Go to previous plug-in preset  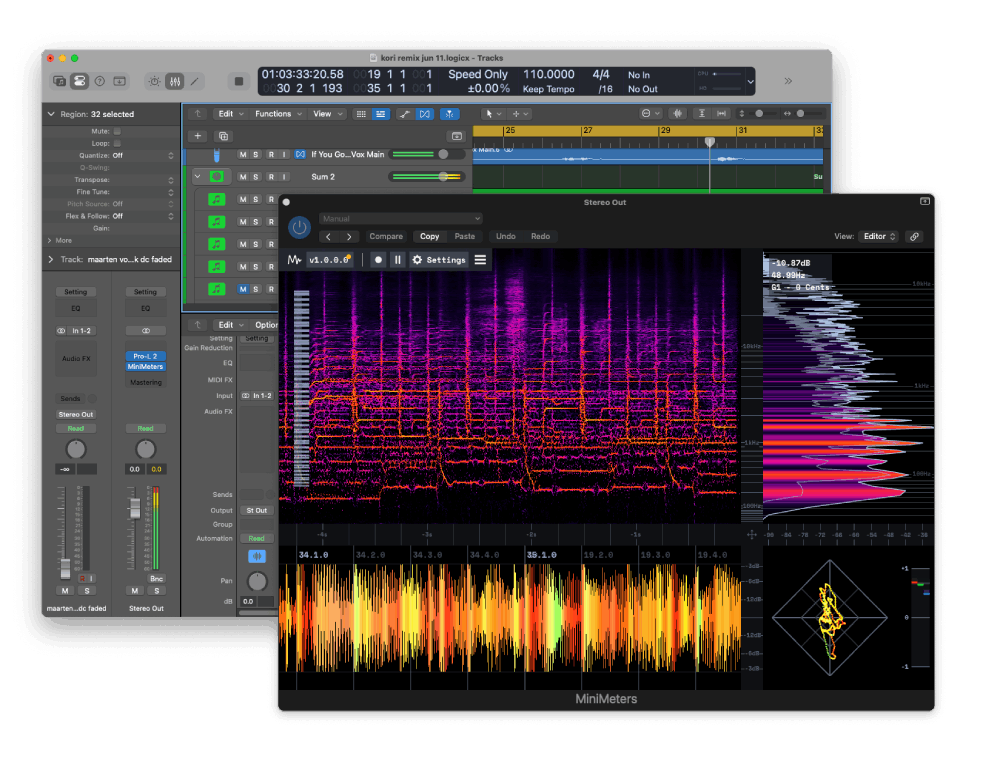click(x=328, y=237)
